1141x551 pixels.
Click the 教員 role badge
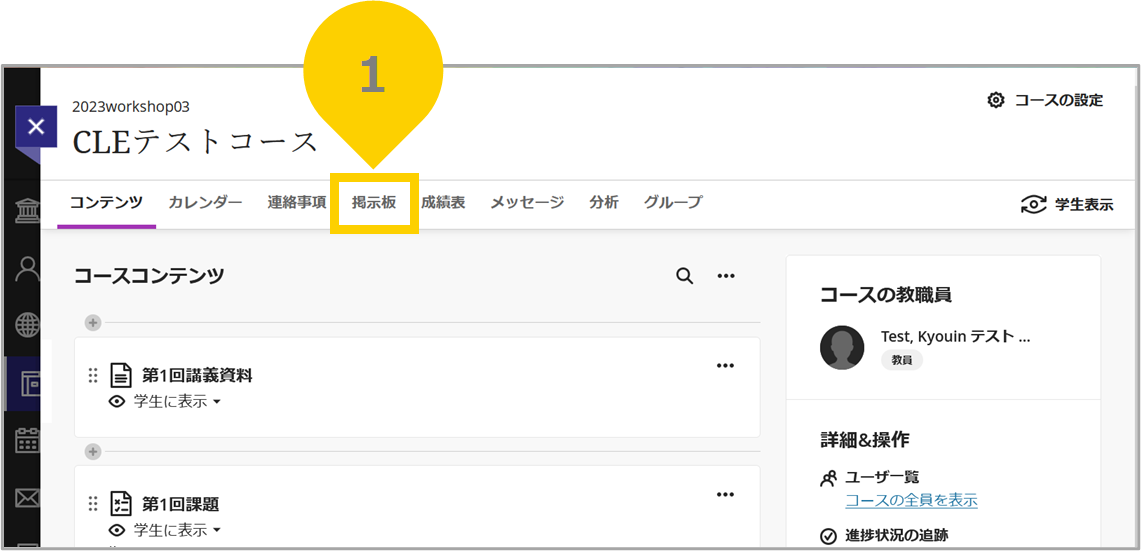(902, 360)
